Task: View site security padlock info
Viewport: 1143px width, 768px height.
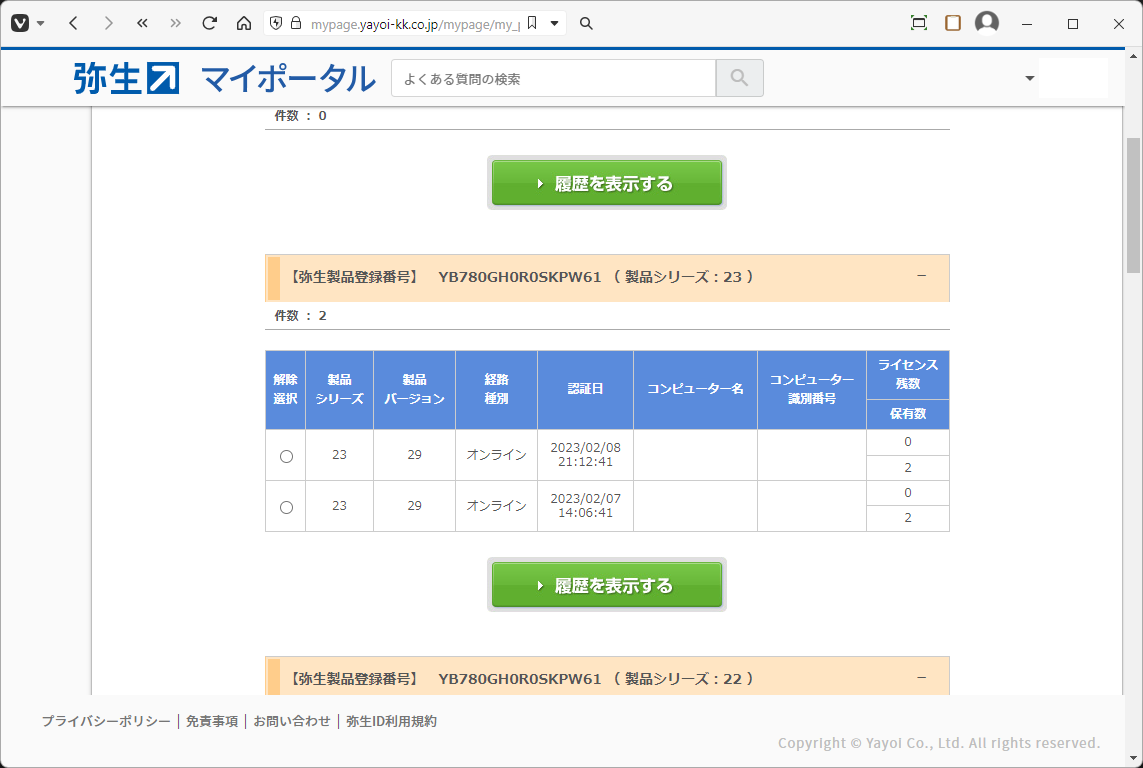Action: point(296,23)
